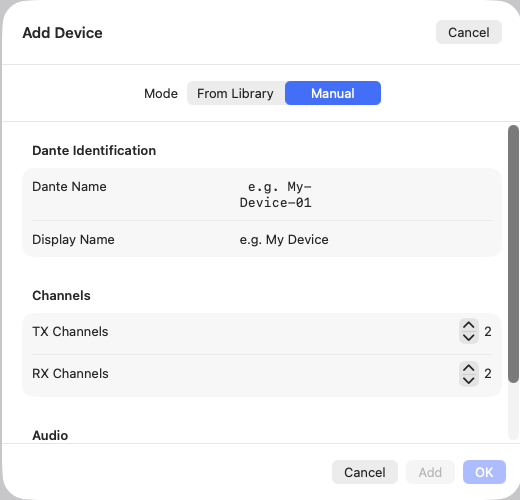The image size is (520, 500).
Task: Click the Mode label
Action: 161,93
